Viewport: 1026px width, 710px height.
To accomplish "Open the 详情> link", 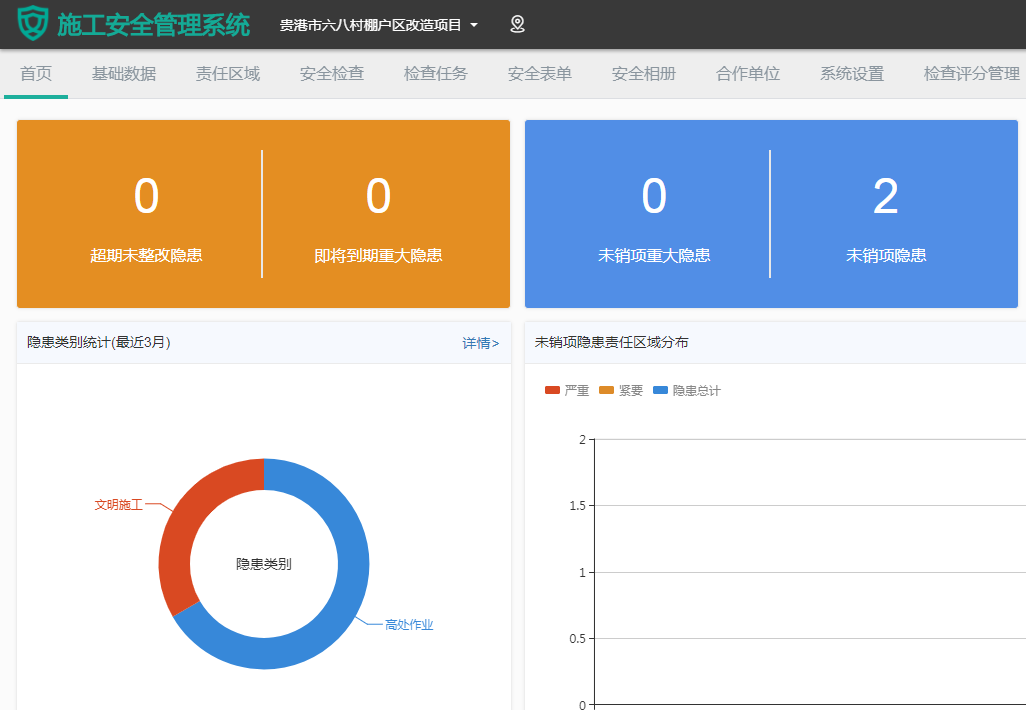I will point(480,343).
